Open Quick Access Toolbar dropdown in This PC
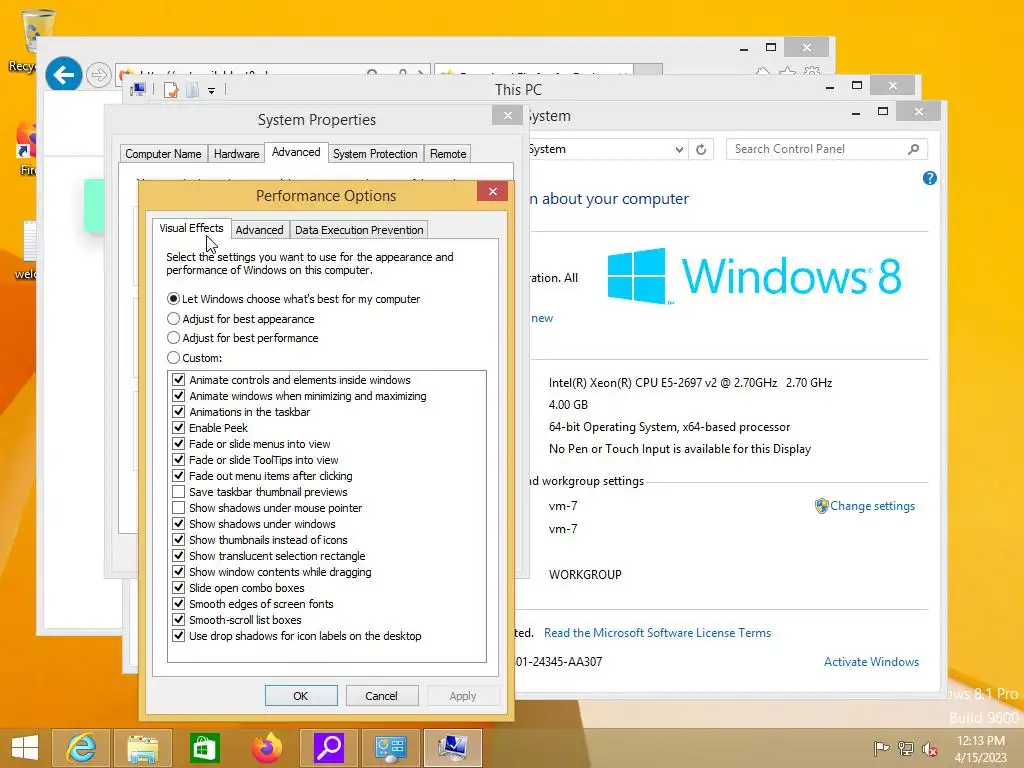Image resolution: width=1024 pixels, height=768 pixels. point(212,91)
